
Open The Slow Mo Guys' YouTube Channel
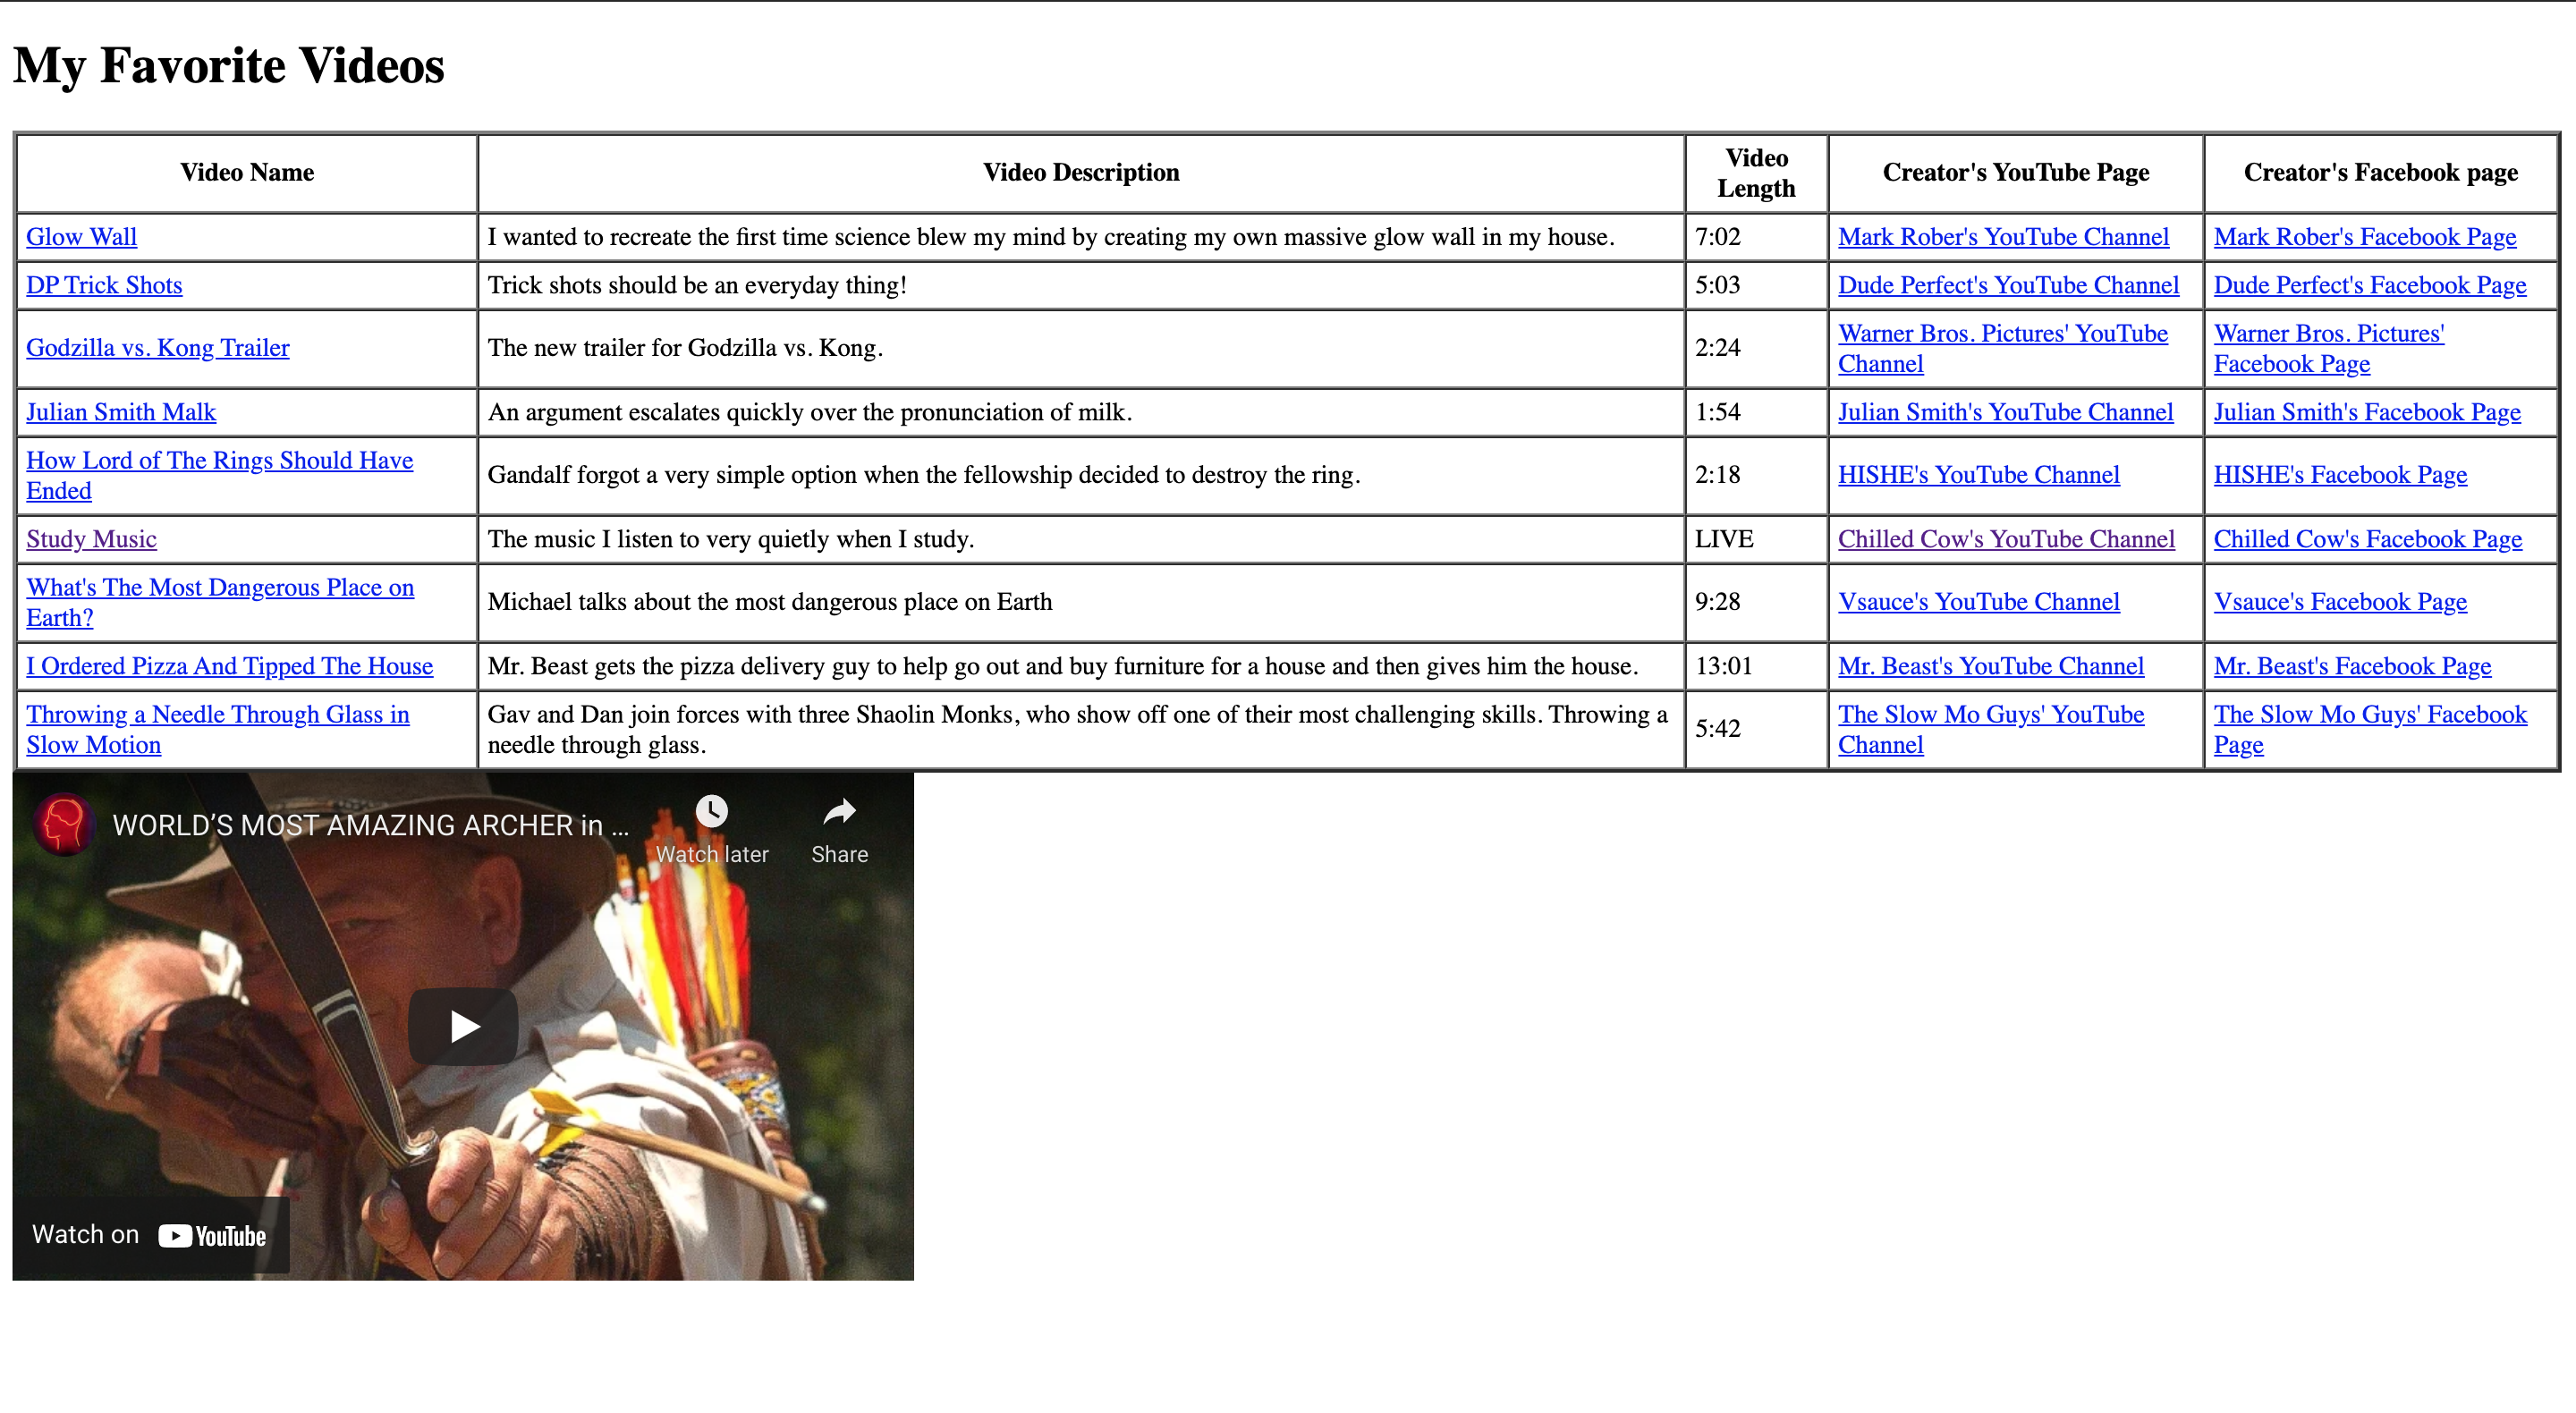(x=1990, y=715)
